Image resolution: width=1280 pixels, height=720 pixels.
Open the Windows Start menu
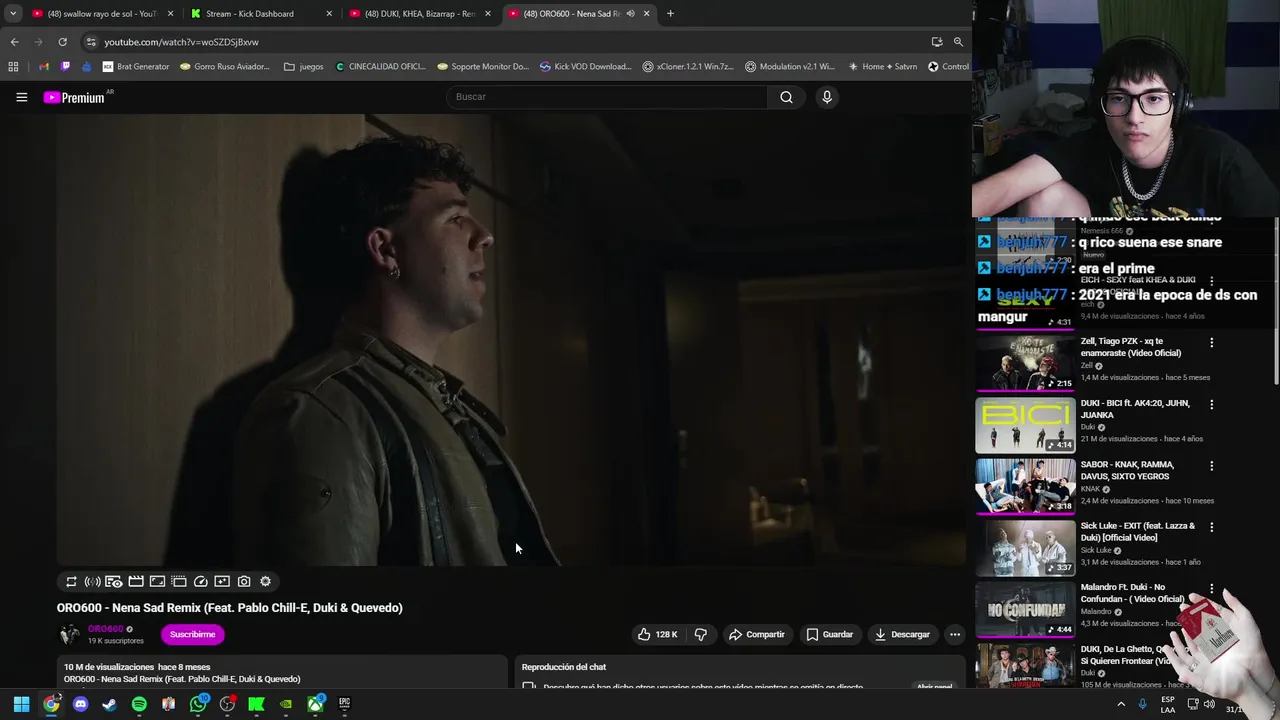[21, 704]
